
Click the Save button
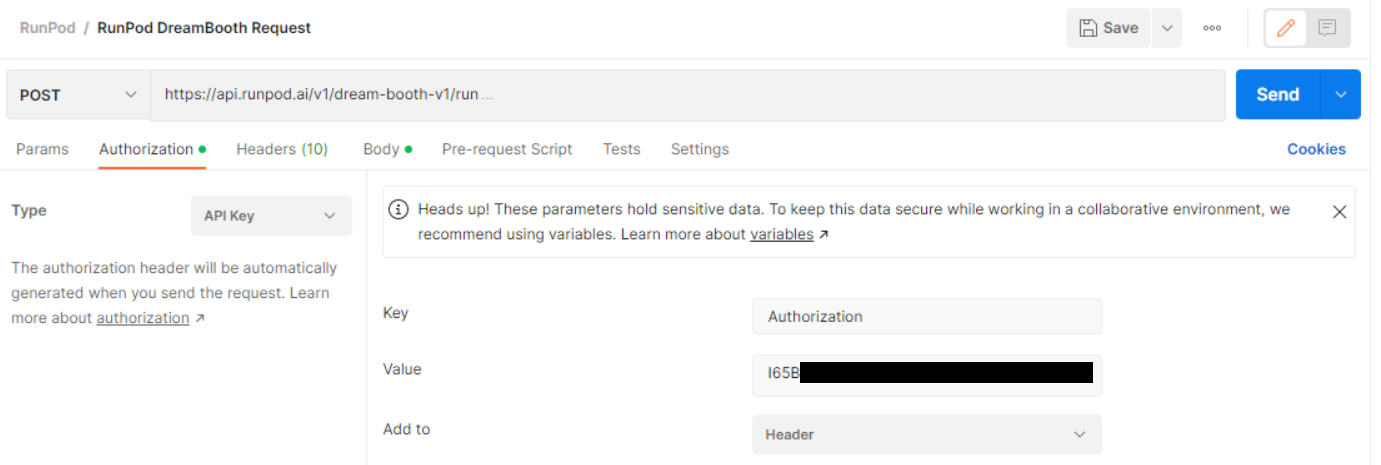pos(1109,28)
